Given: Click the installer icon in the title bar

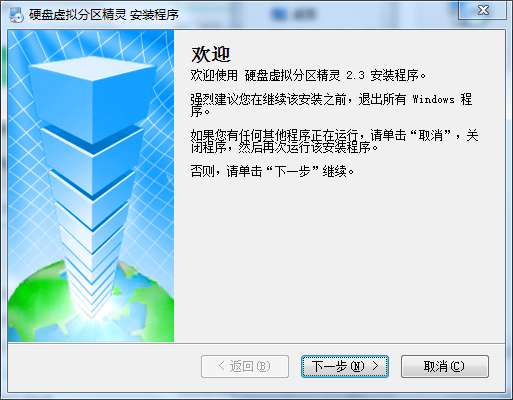Looking at the screenshot, I should [x=16, y=15].
